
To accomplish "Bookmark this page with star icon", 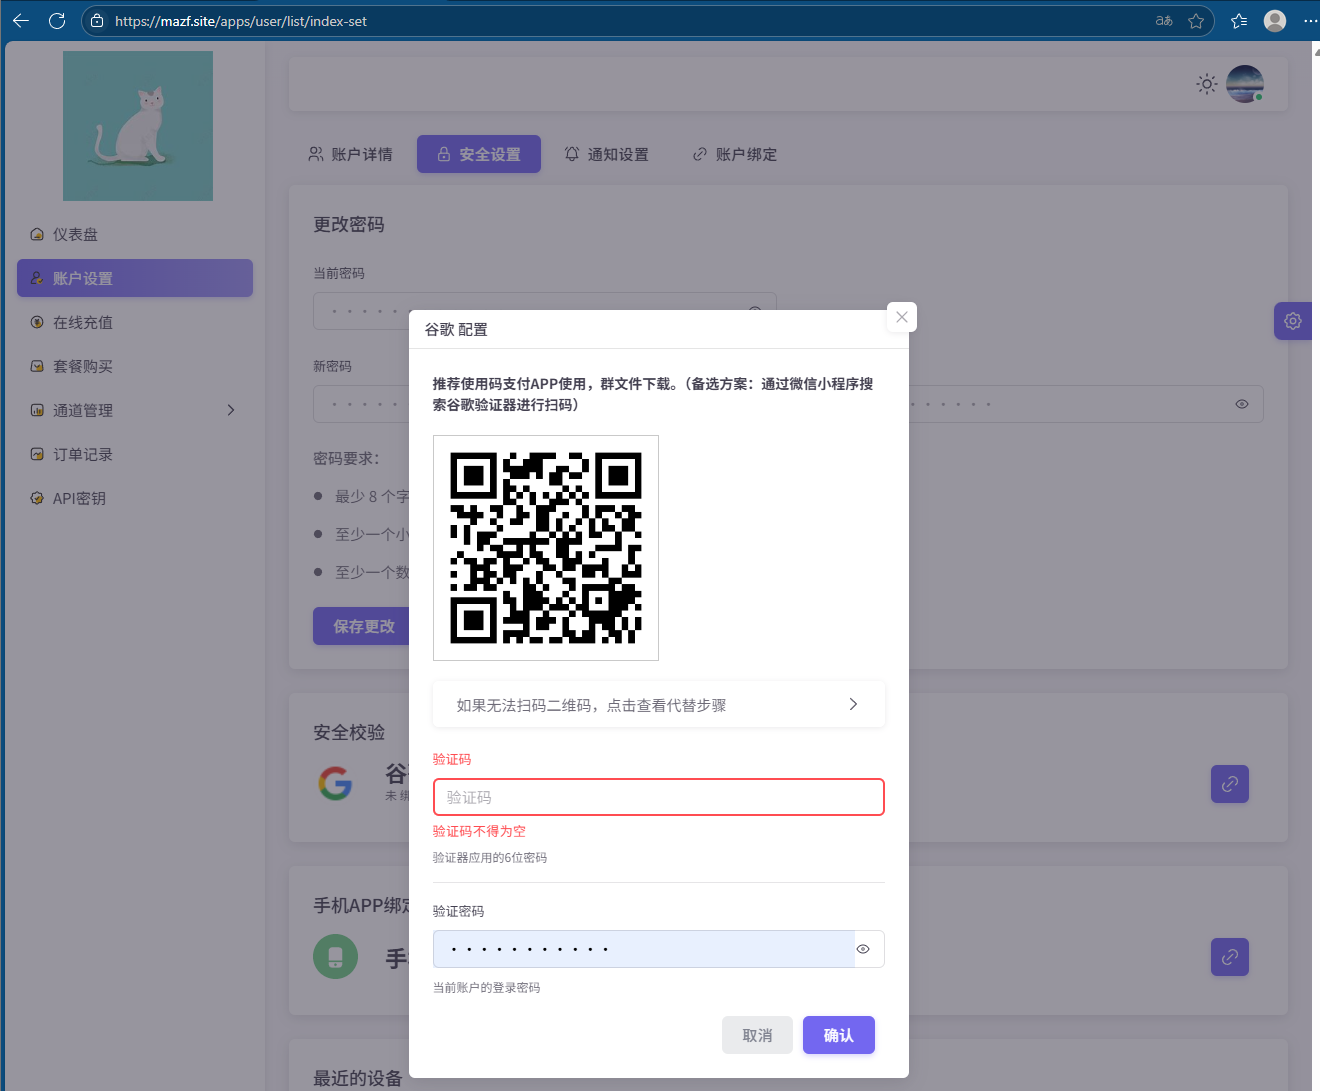I will (1196, 20).
